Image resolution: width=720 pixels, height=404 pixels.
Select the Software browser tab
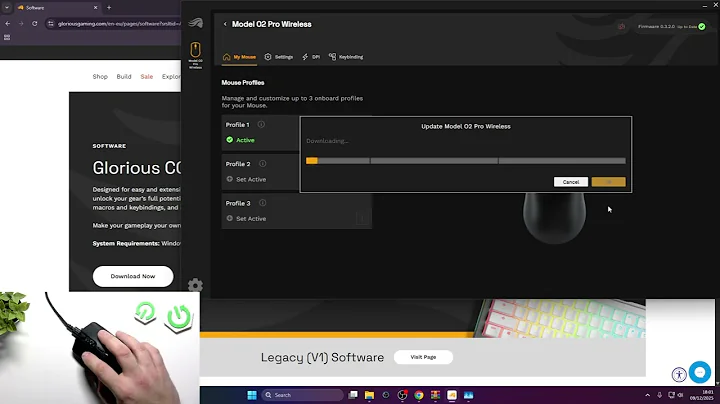pos(57,8)
